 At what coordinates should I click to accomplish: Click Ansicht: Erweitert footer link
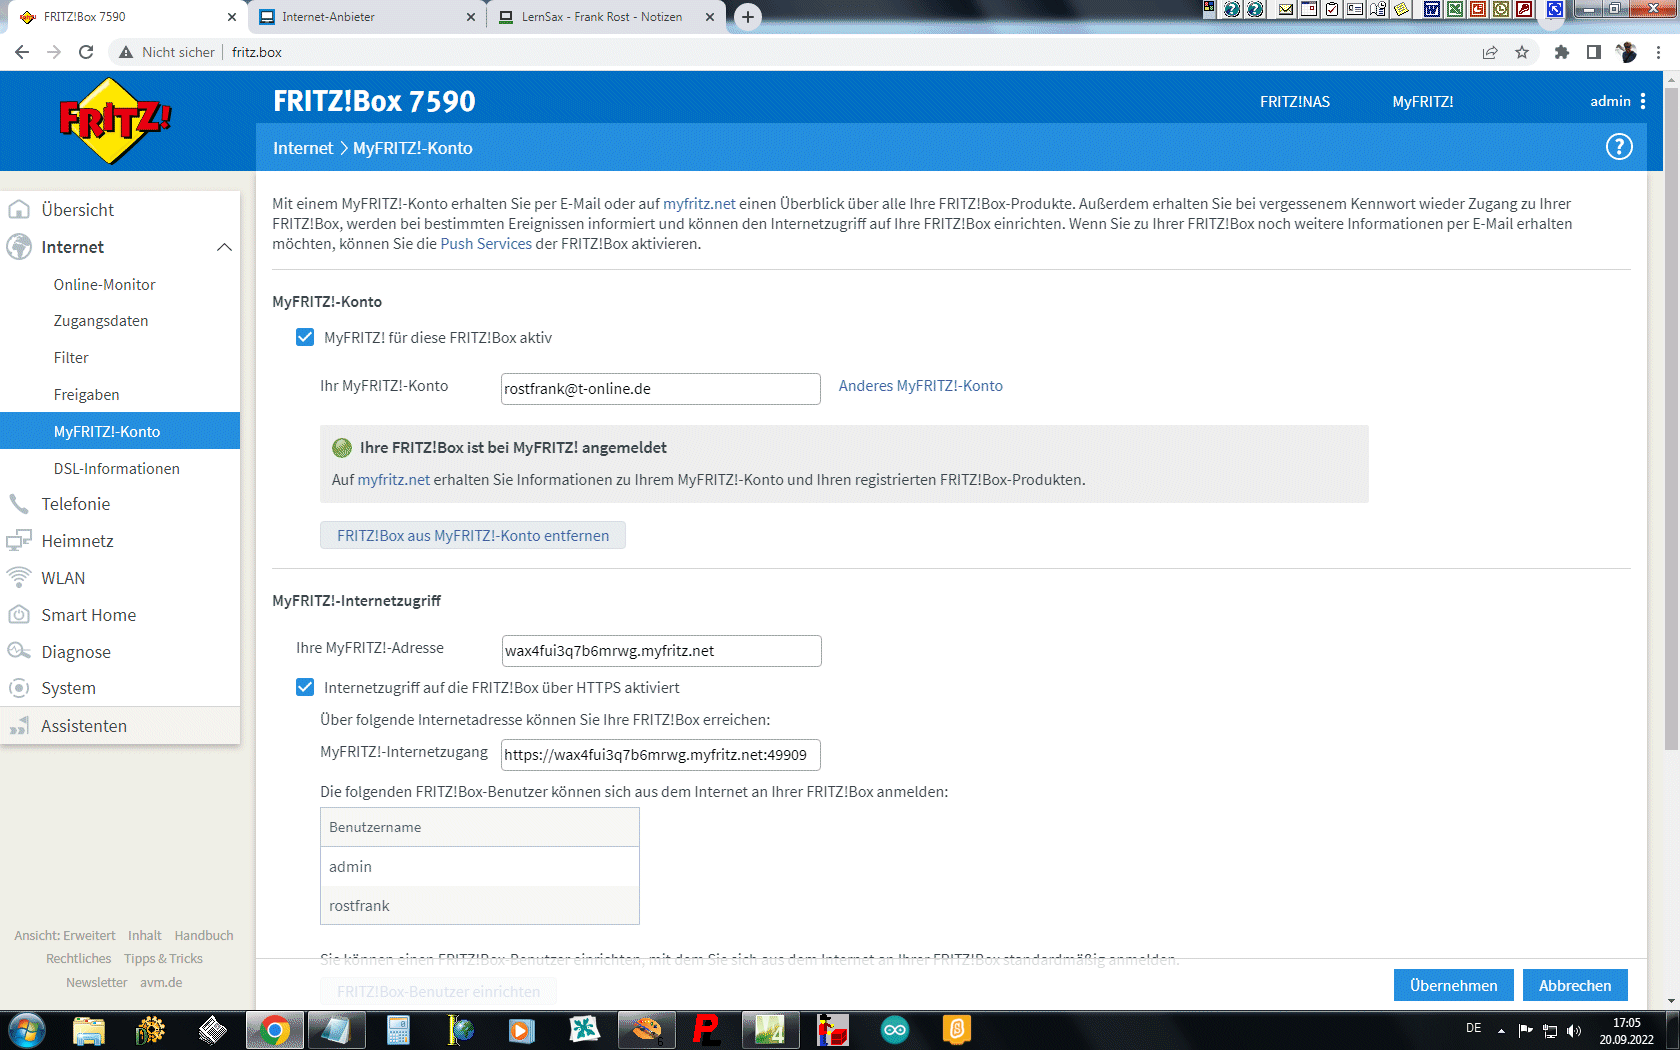pyautogui.click(x=65, y=936)
